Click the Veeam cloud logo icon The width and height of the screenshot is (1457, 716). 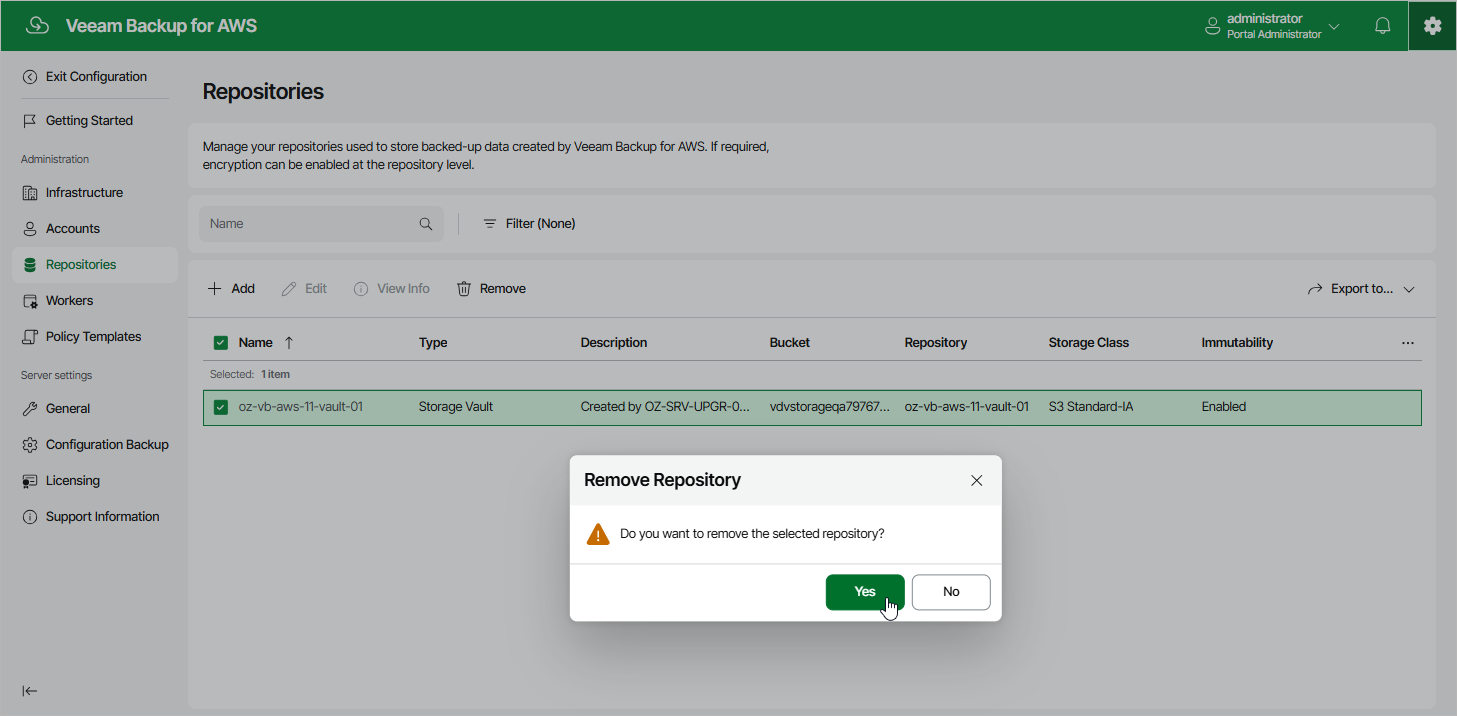pyautogui.click(x=37, y=26)
